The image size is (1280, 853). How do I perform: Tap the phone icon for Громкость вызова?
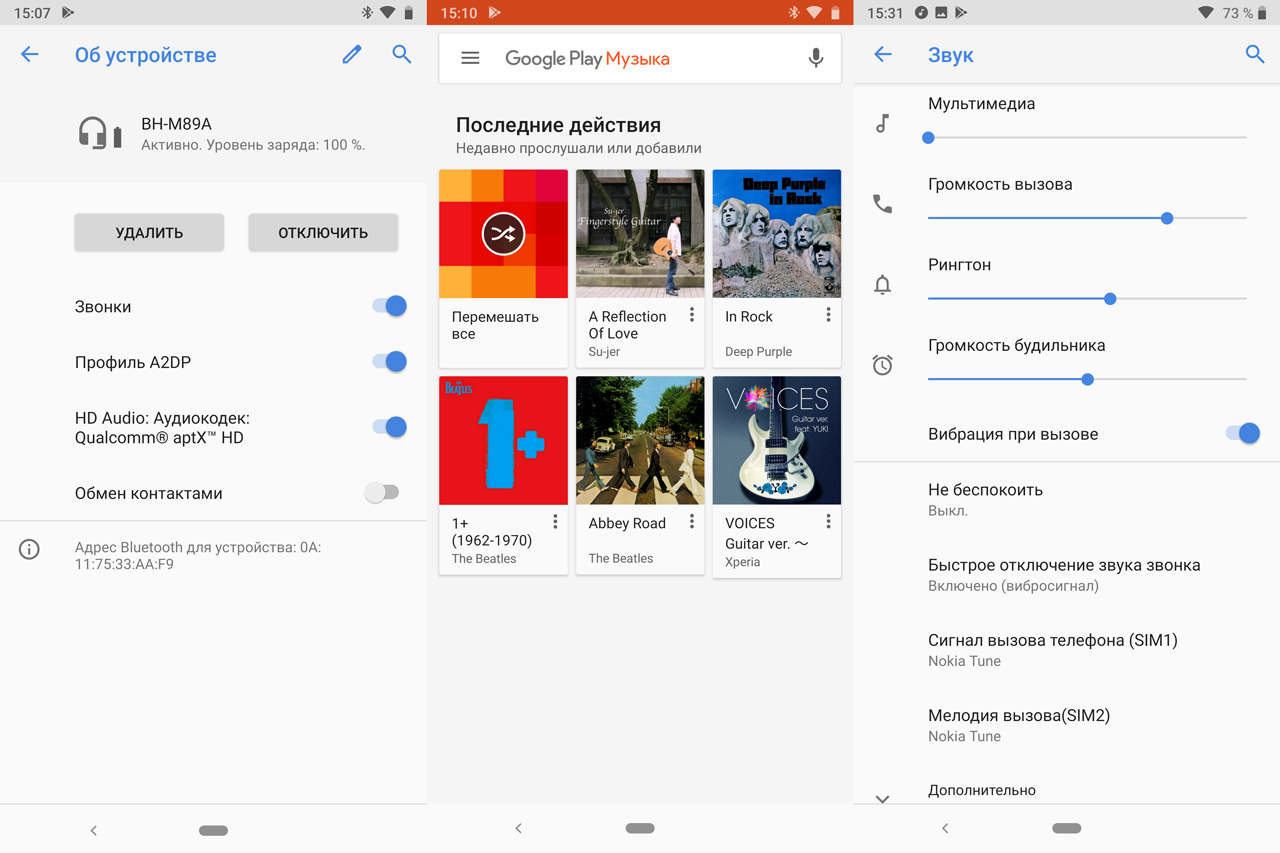882,204
